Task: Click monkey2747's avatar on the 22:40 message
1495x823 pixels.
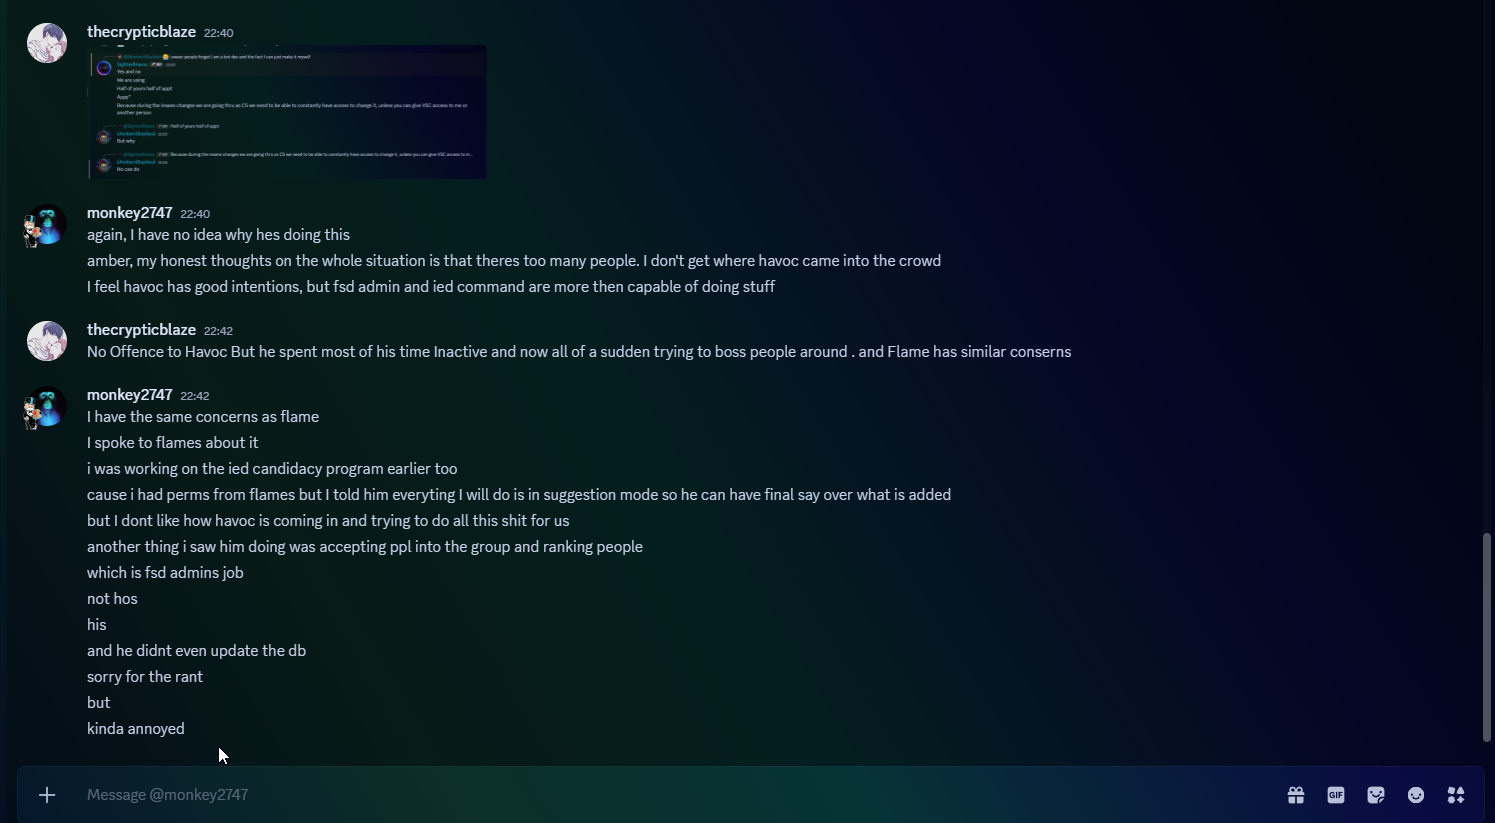Action: click(47, 225)
